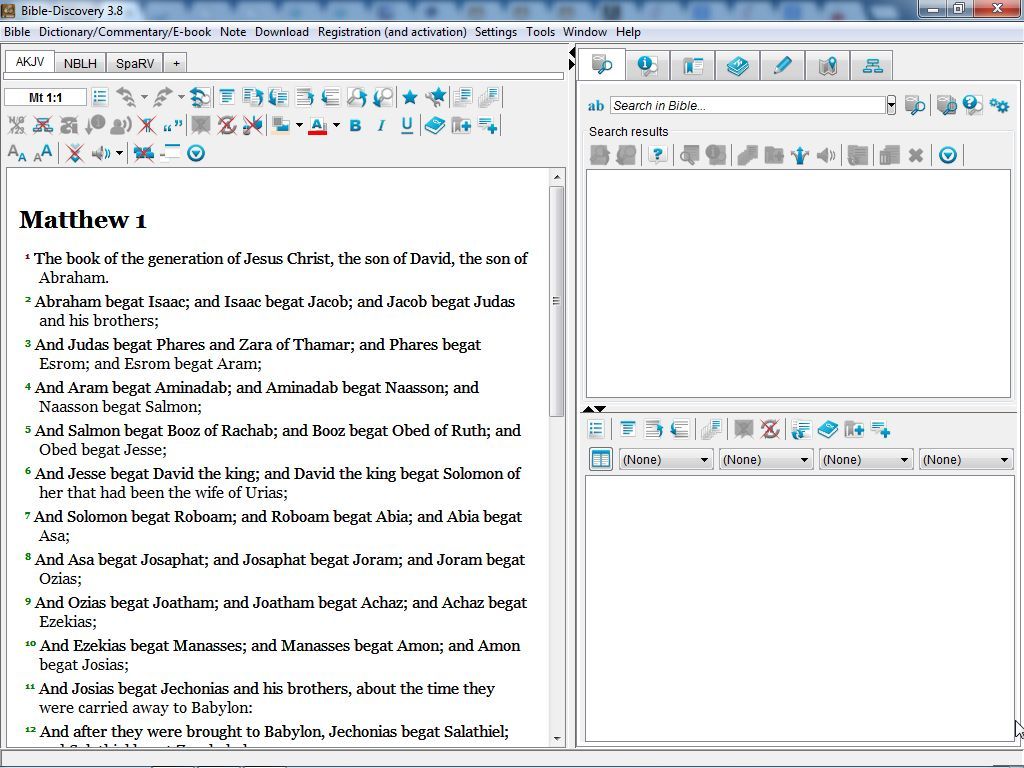Open the Tools menu
This screenshot has width=1024, height=768.
pyautogui.click(x=540, y=32)
